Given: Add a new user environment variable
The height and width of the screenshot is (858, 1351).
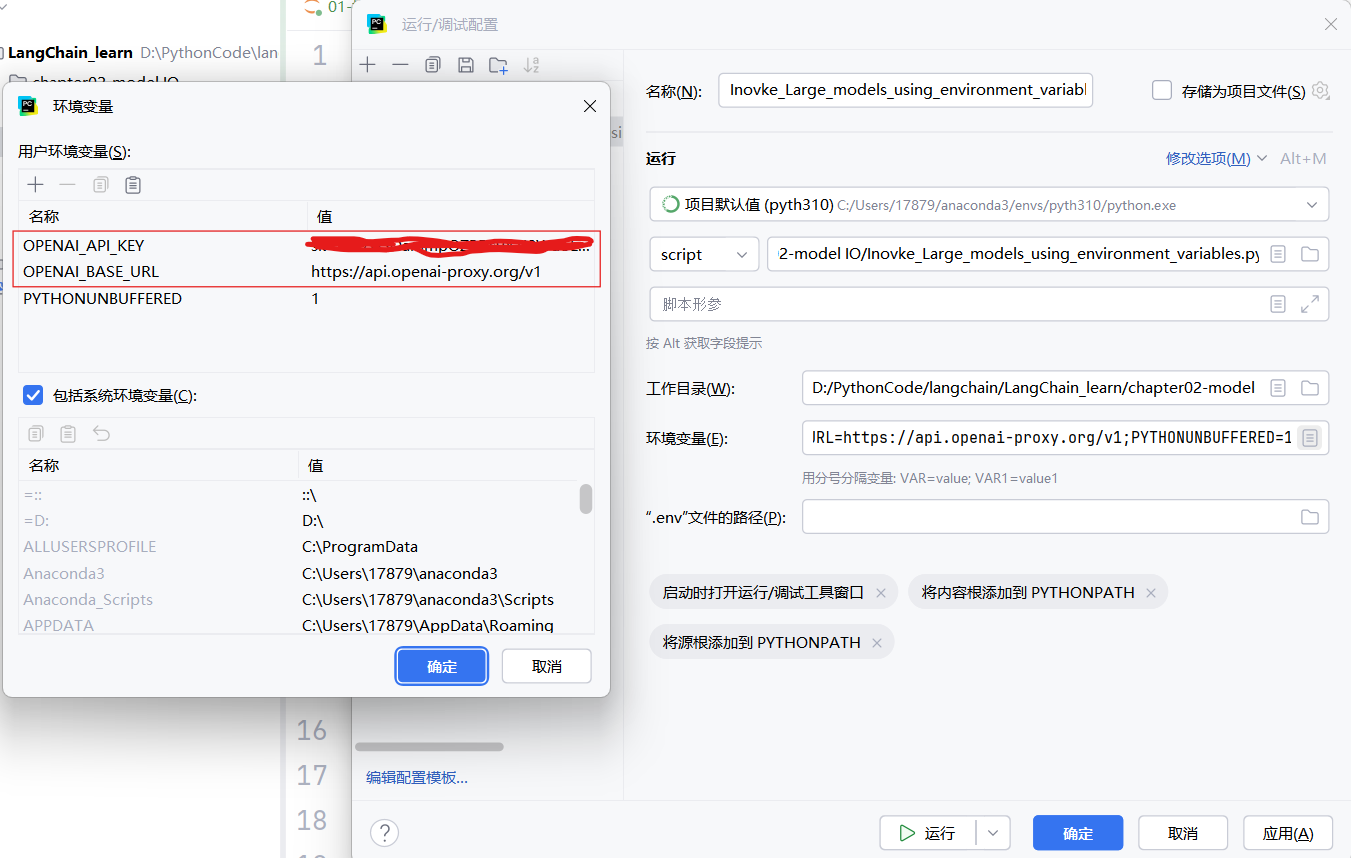Looking at the screenshot, I should (35, 184).
